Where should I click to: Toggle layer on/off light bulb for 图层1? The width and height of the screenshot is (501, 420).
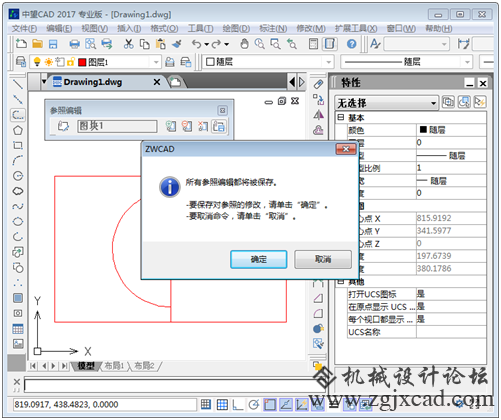pos(37,62)
